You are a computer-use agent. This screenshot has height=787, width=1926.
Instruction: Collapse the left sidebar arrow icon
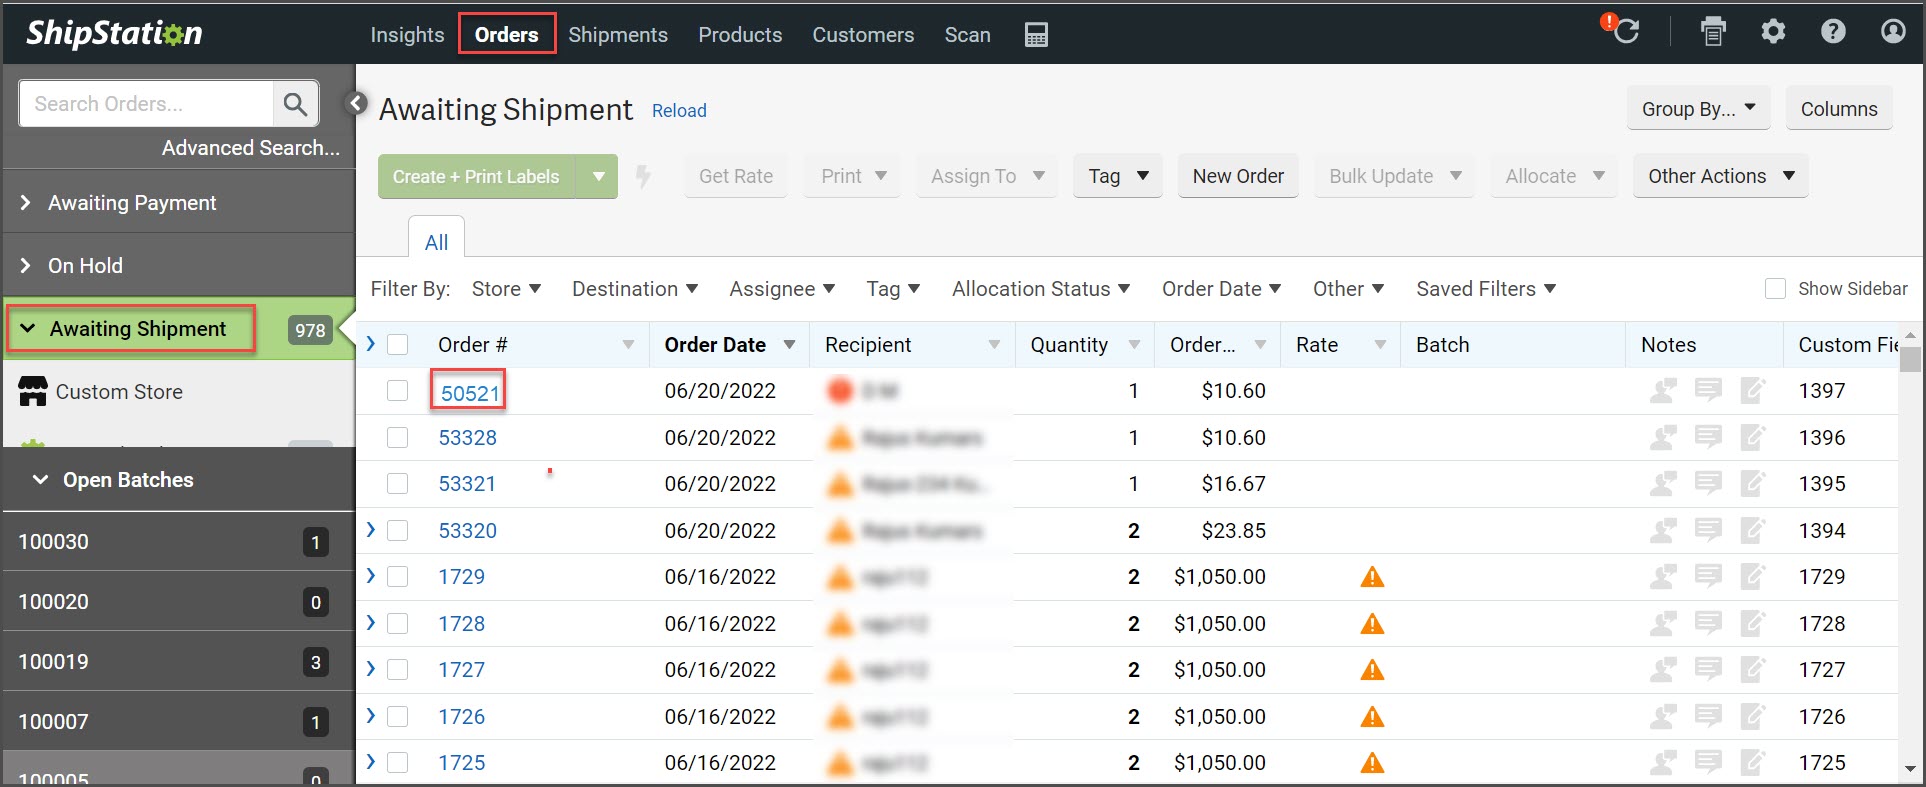tap(356, 103)
